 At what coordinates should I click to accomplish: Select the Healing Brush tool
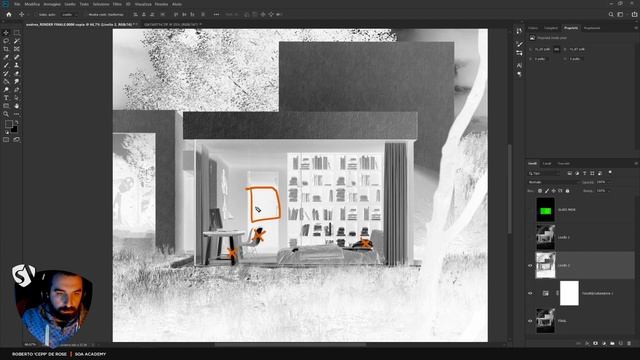coord(17,57)
